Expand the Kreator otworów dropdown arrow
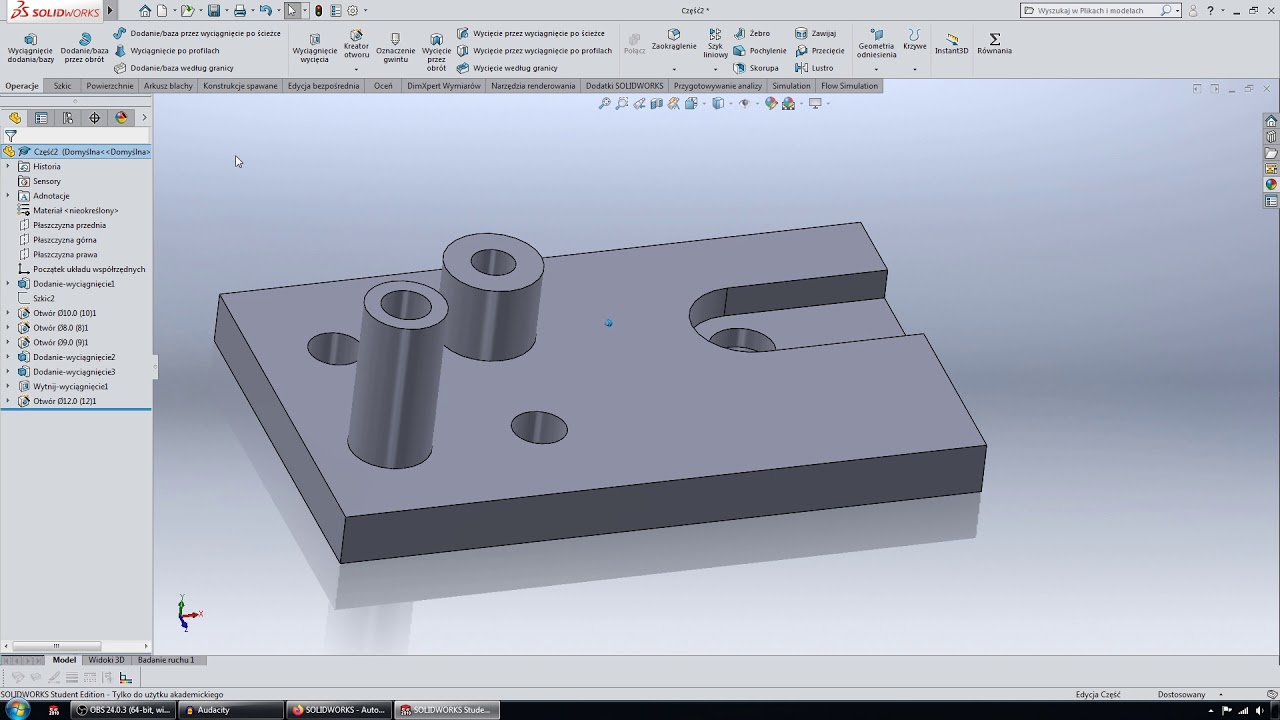 pos(356,69)
